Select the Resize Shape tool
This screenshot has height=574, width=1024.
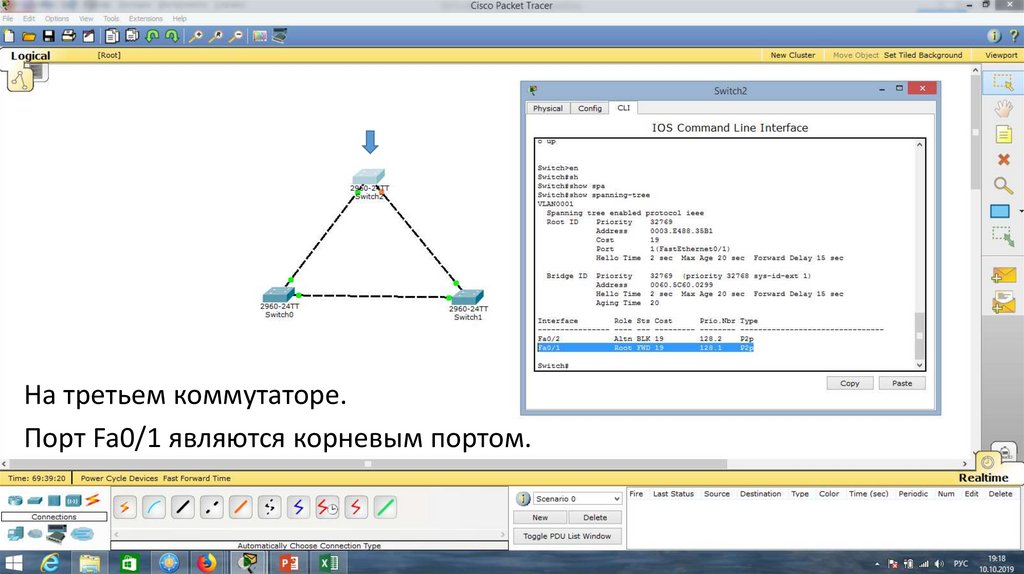pos(1003,236)
